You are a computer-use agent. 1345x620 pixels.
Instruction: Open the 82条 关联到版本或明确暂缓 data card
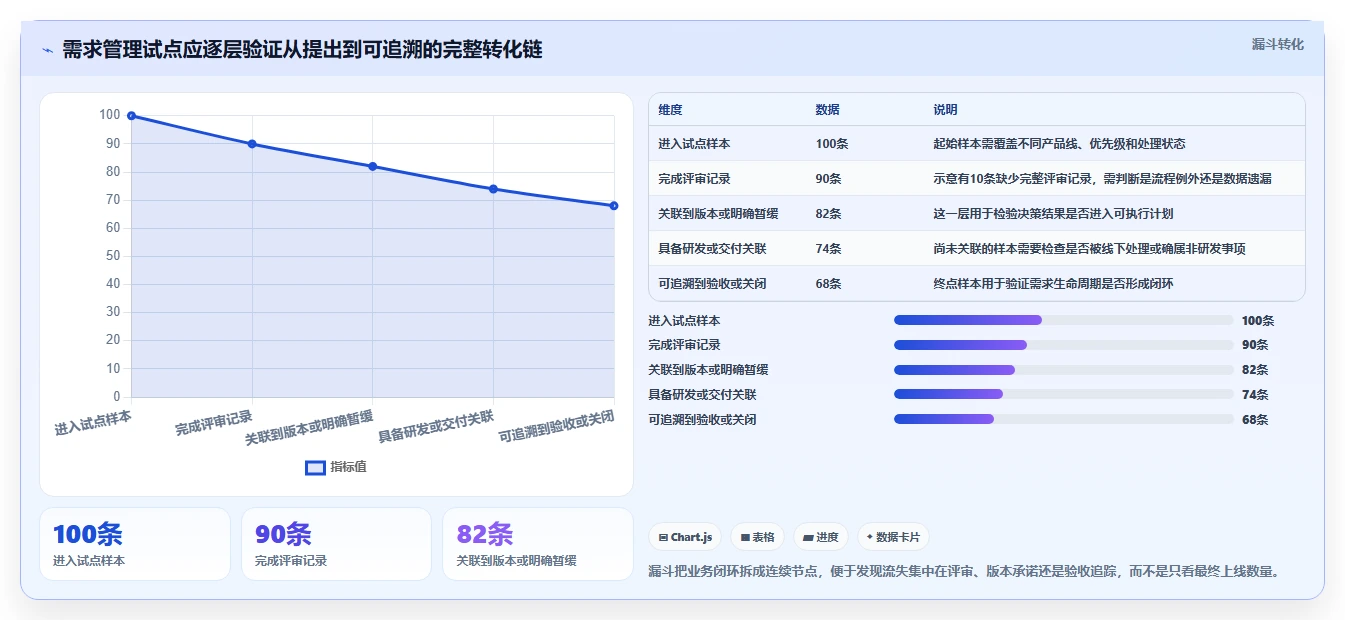coord(538,544)
